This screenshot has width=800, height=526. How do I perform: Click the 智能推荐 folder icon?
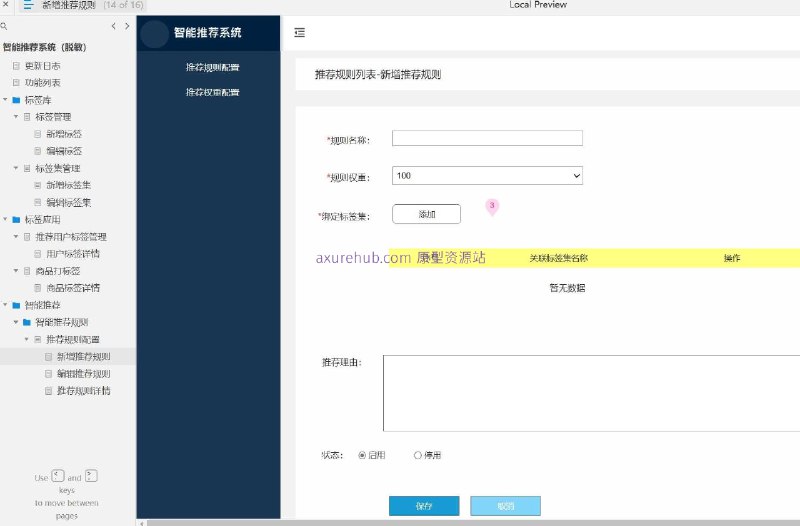[x=16, y=306]
